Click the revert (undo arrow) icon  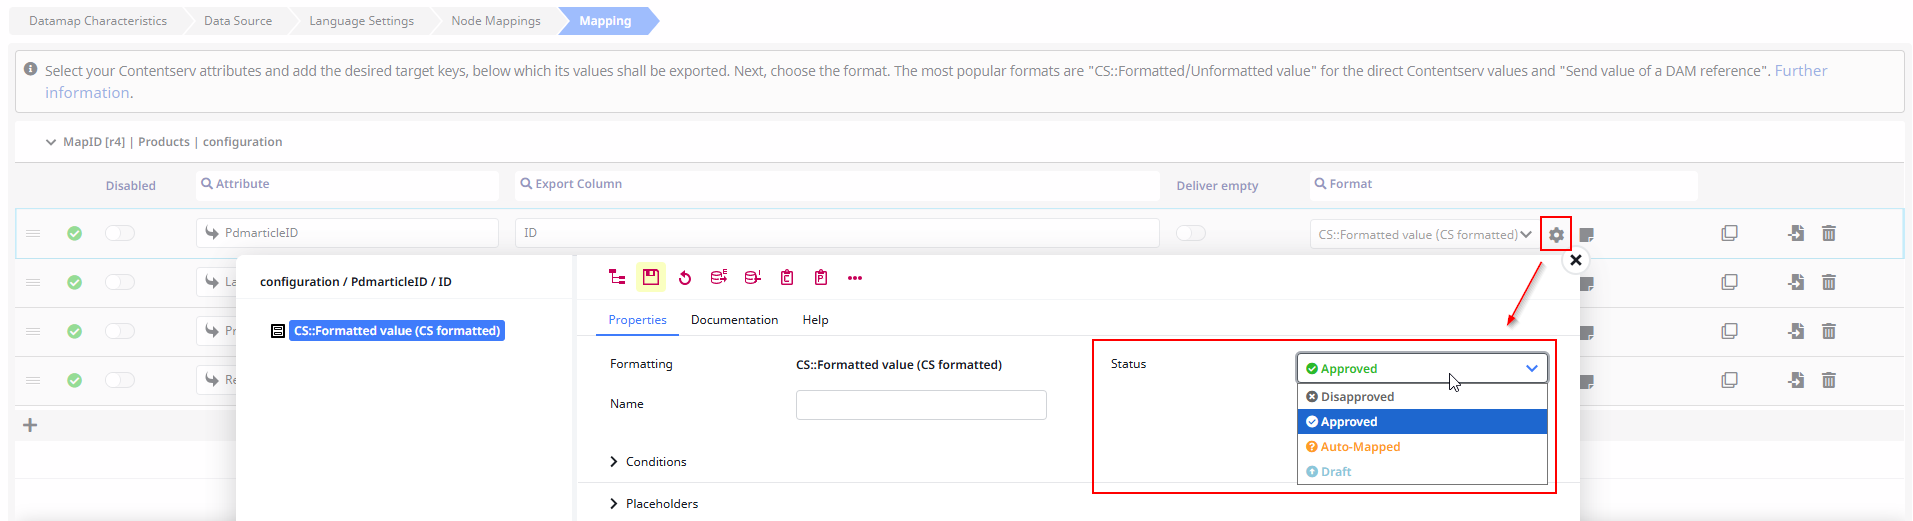pyautogui.click(x=685, y=278)
